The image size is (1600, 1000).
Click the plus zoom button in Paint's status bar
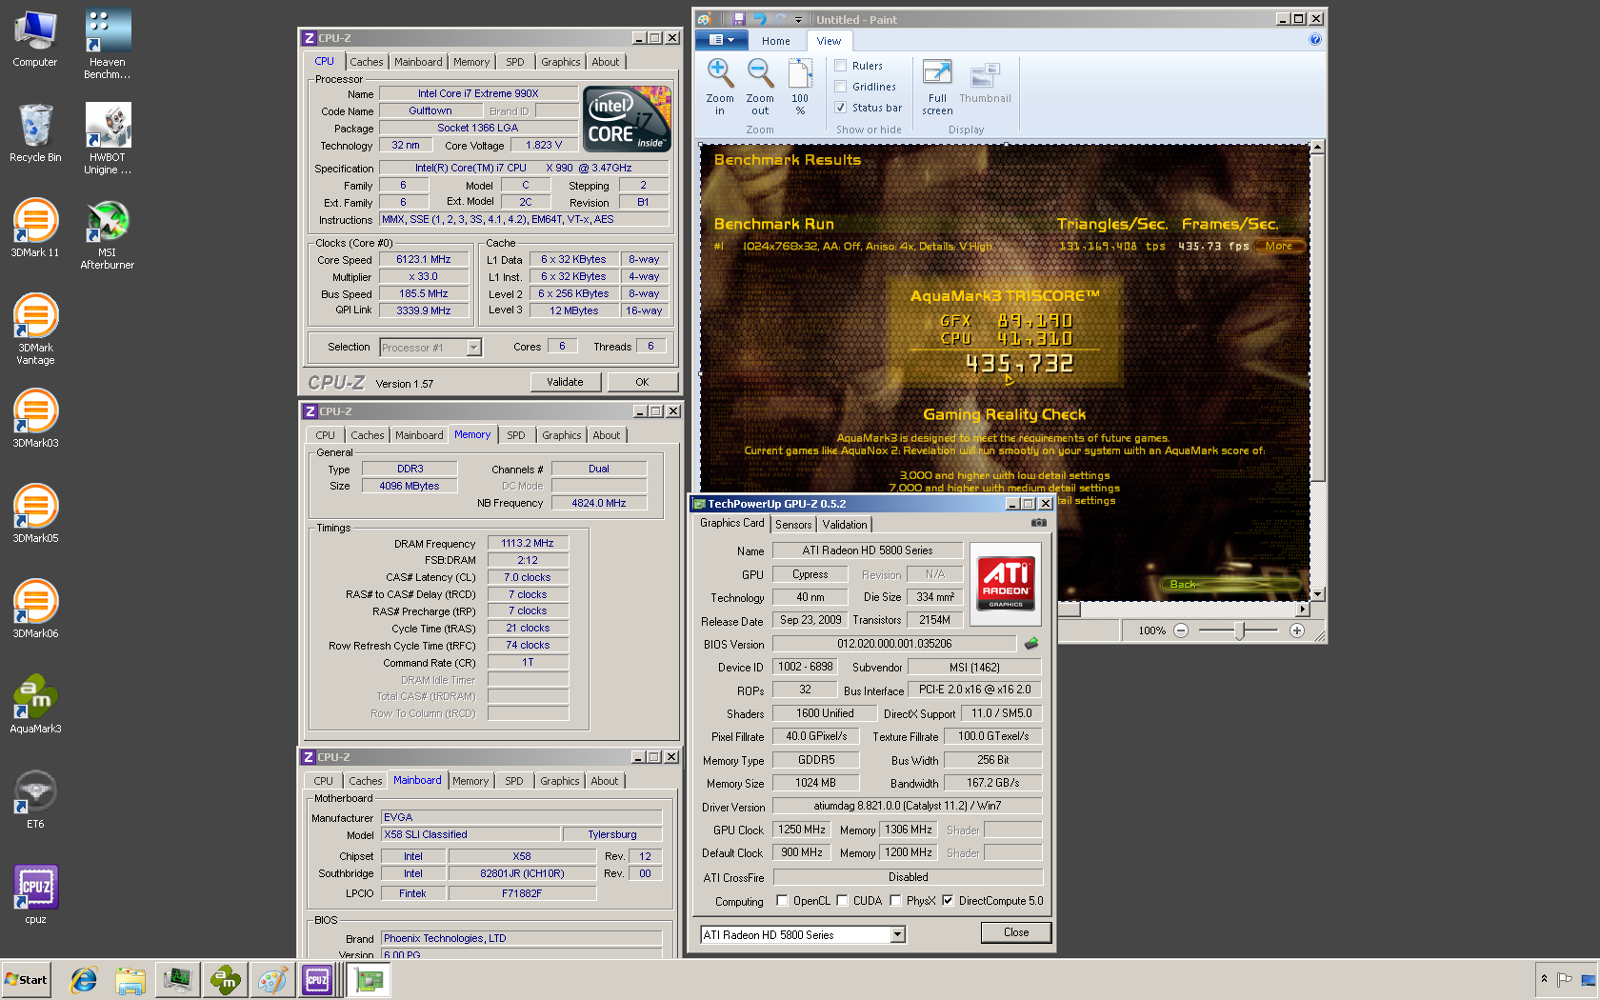1297,630
